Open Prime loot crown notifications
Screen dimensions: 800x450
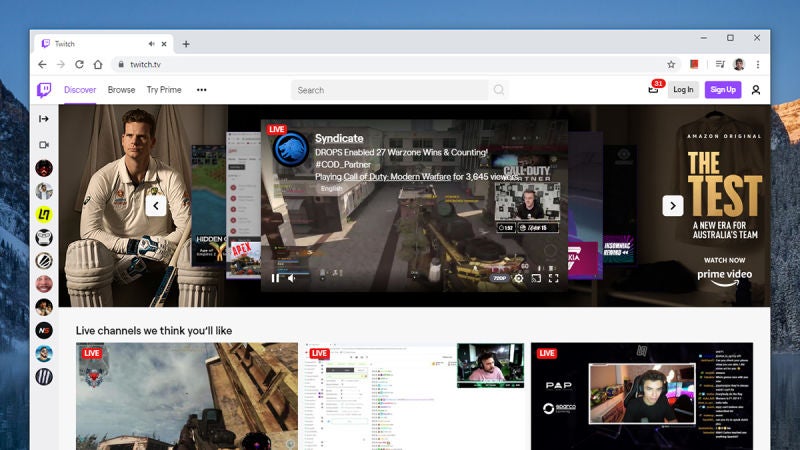[x=653, y=90]
